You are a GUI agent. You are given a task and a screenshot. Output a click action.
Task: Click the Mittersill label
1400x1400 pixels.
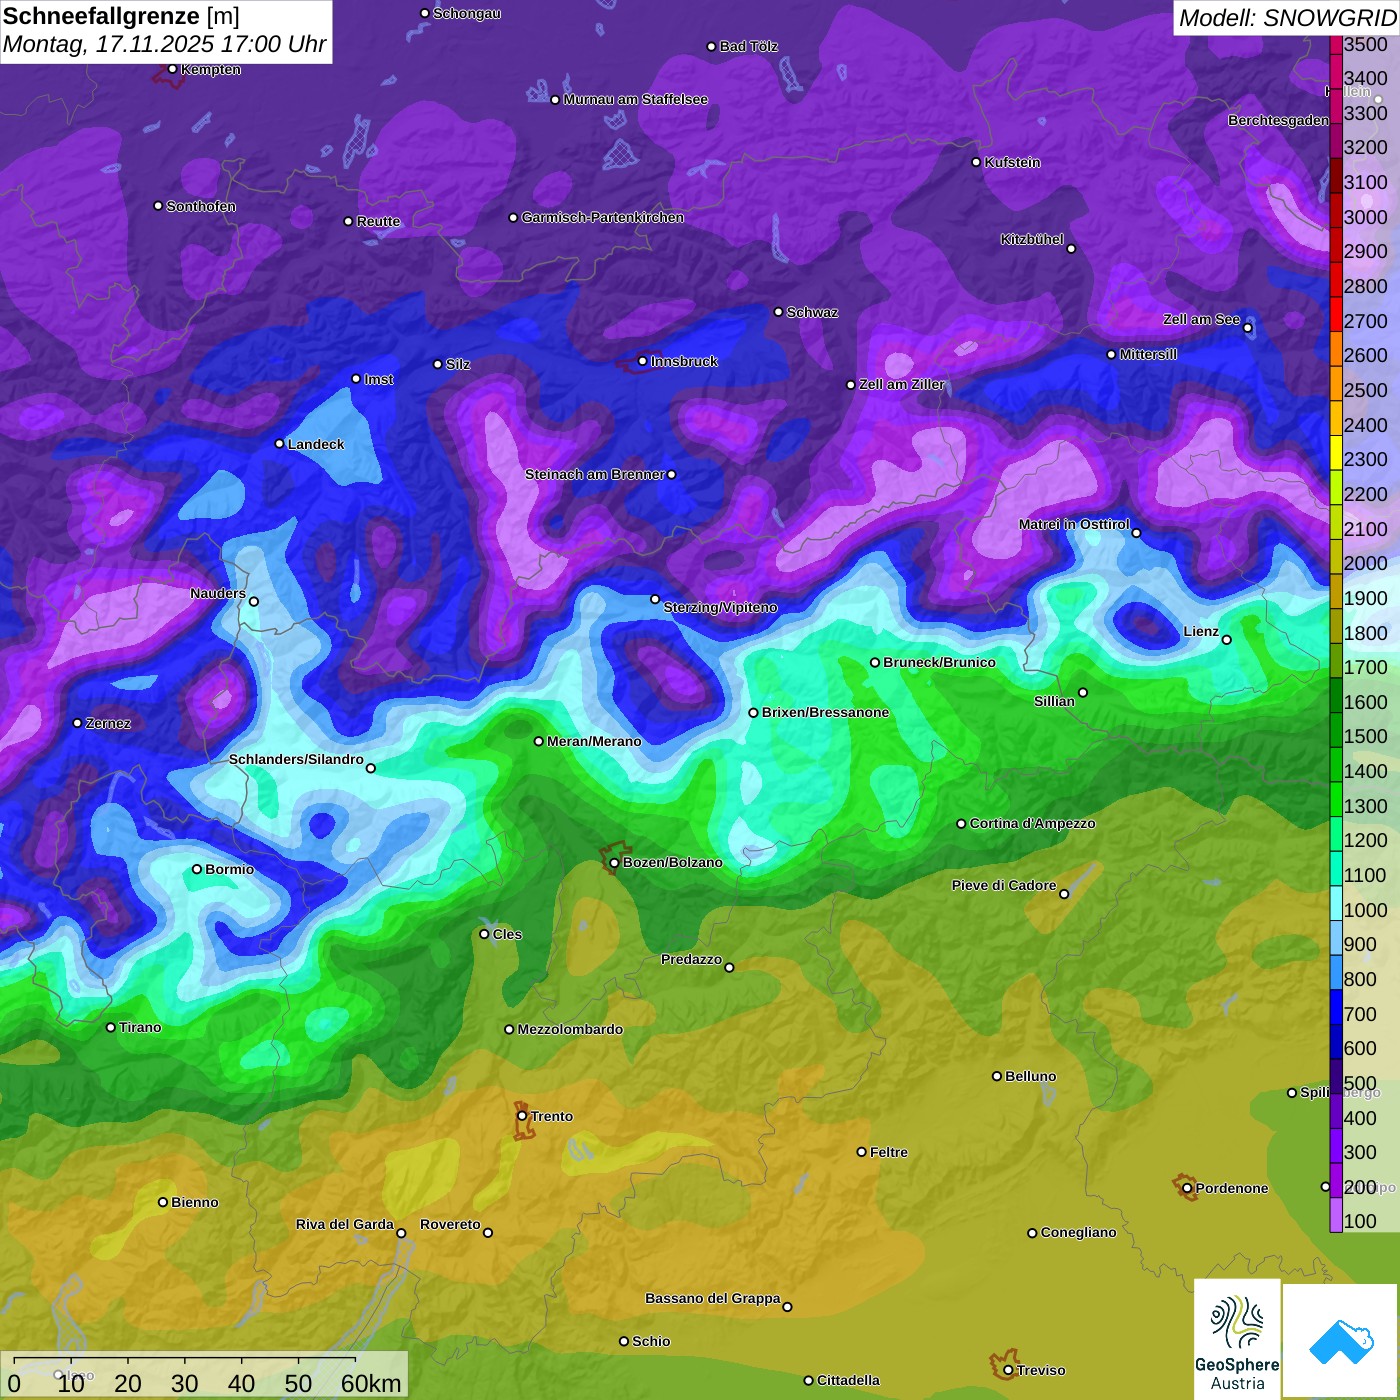(x=1148, y=354)
